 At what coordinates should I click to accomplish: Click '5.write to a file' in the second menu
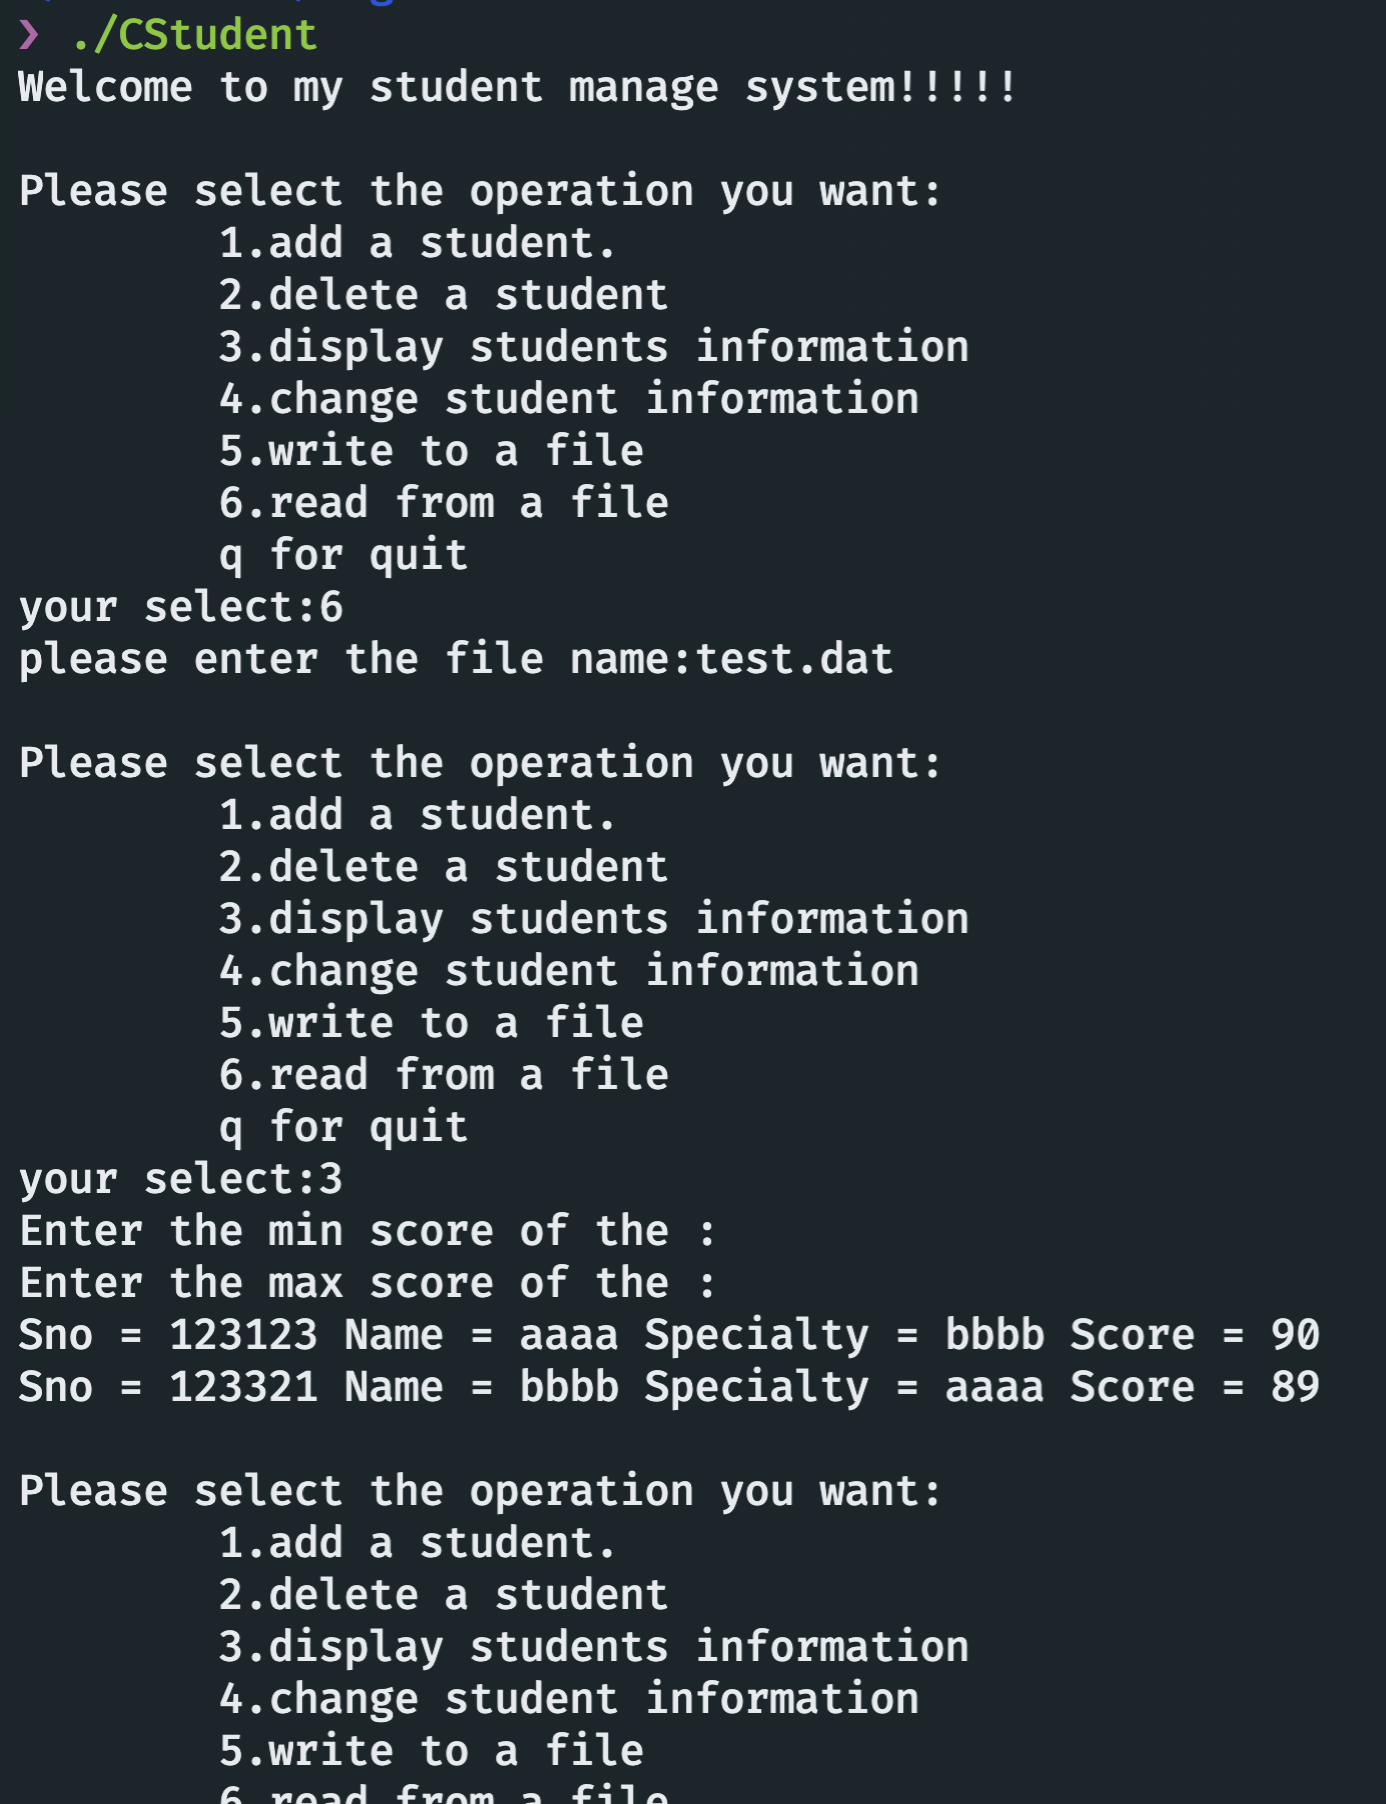(x=431, y=1023)
